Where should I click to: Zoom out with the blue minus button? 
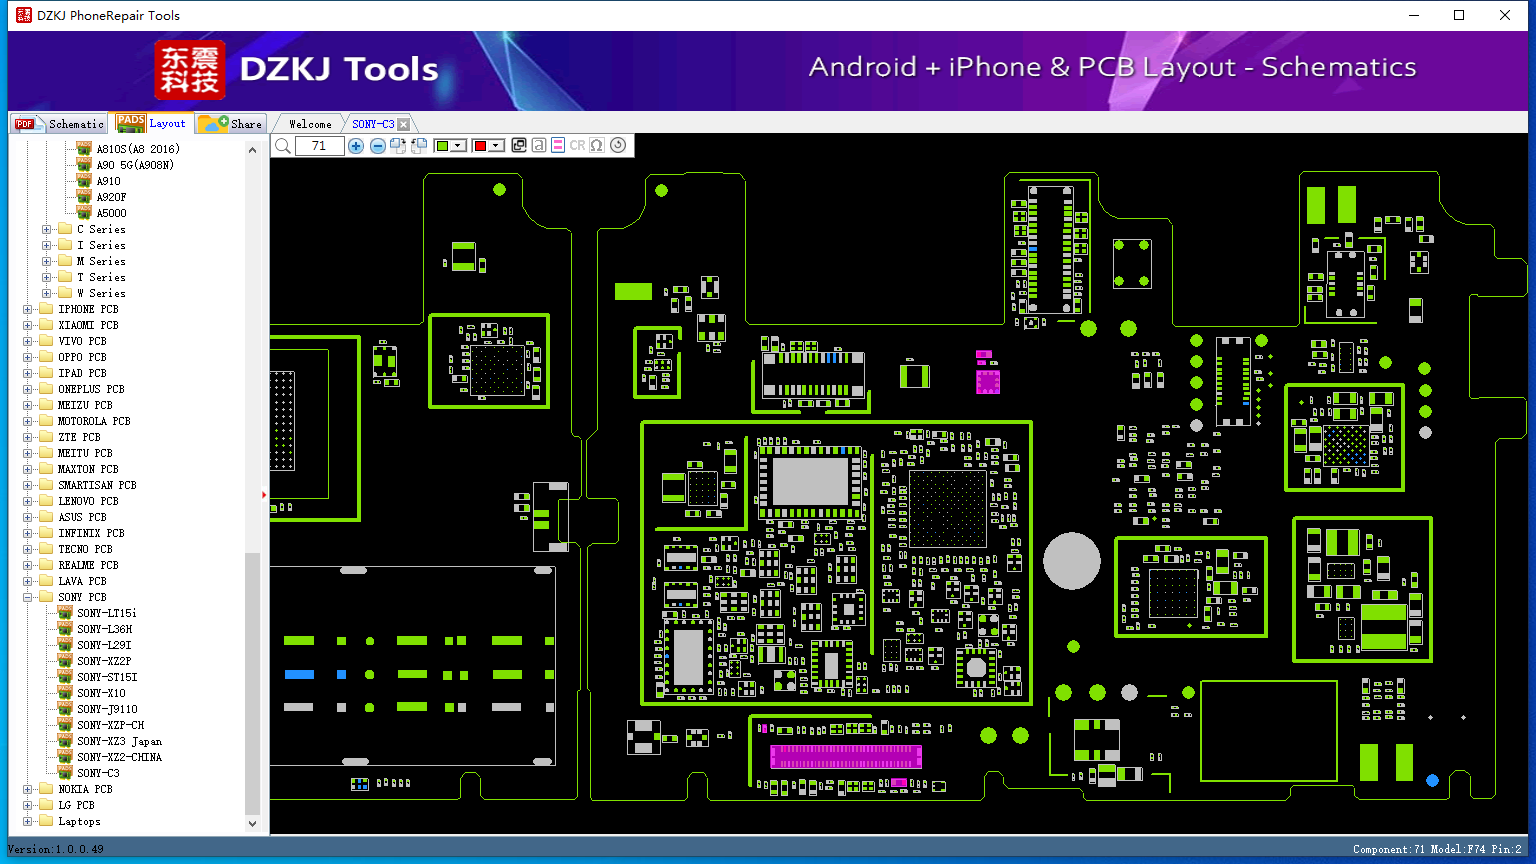[377, 146]
